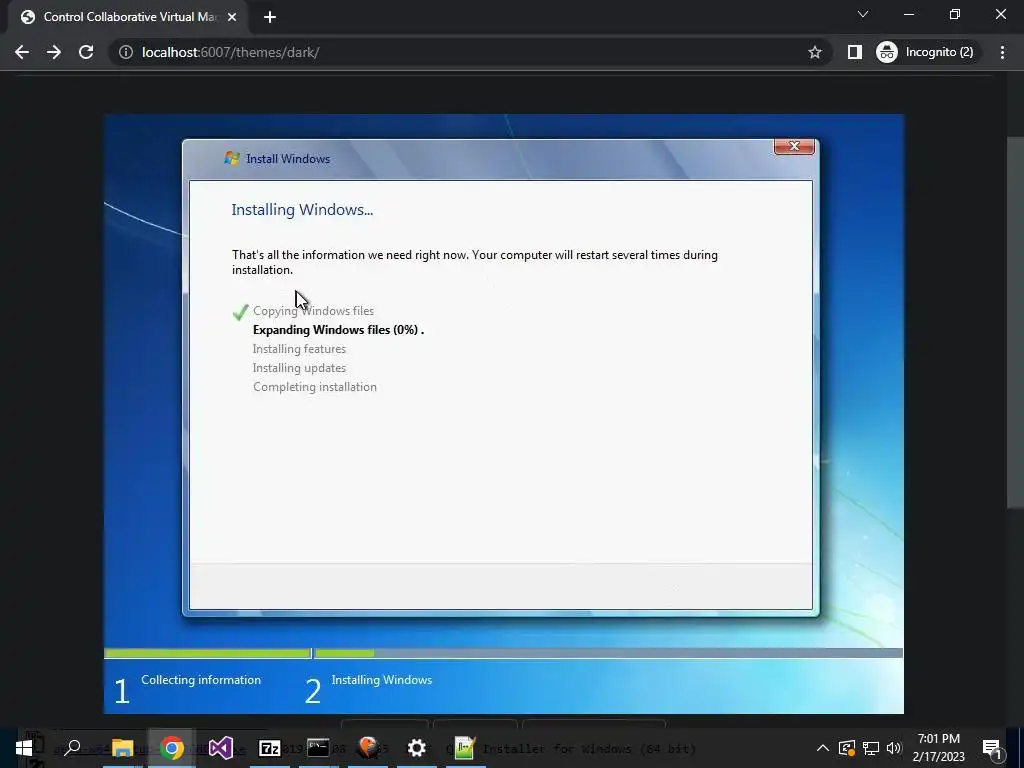Switch to Google Chrome on taskbar

click(x=172, y=748)
